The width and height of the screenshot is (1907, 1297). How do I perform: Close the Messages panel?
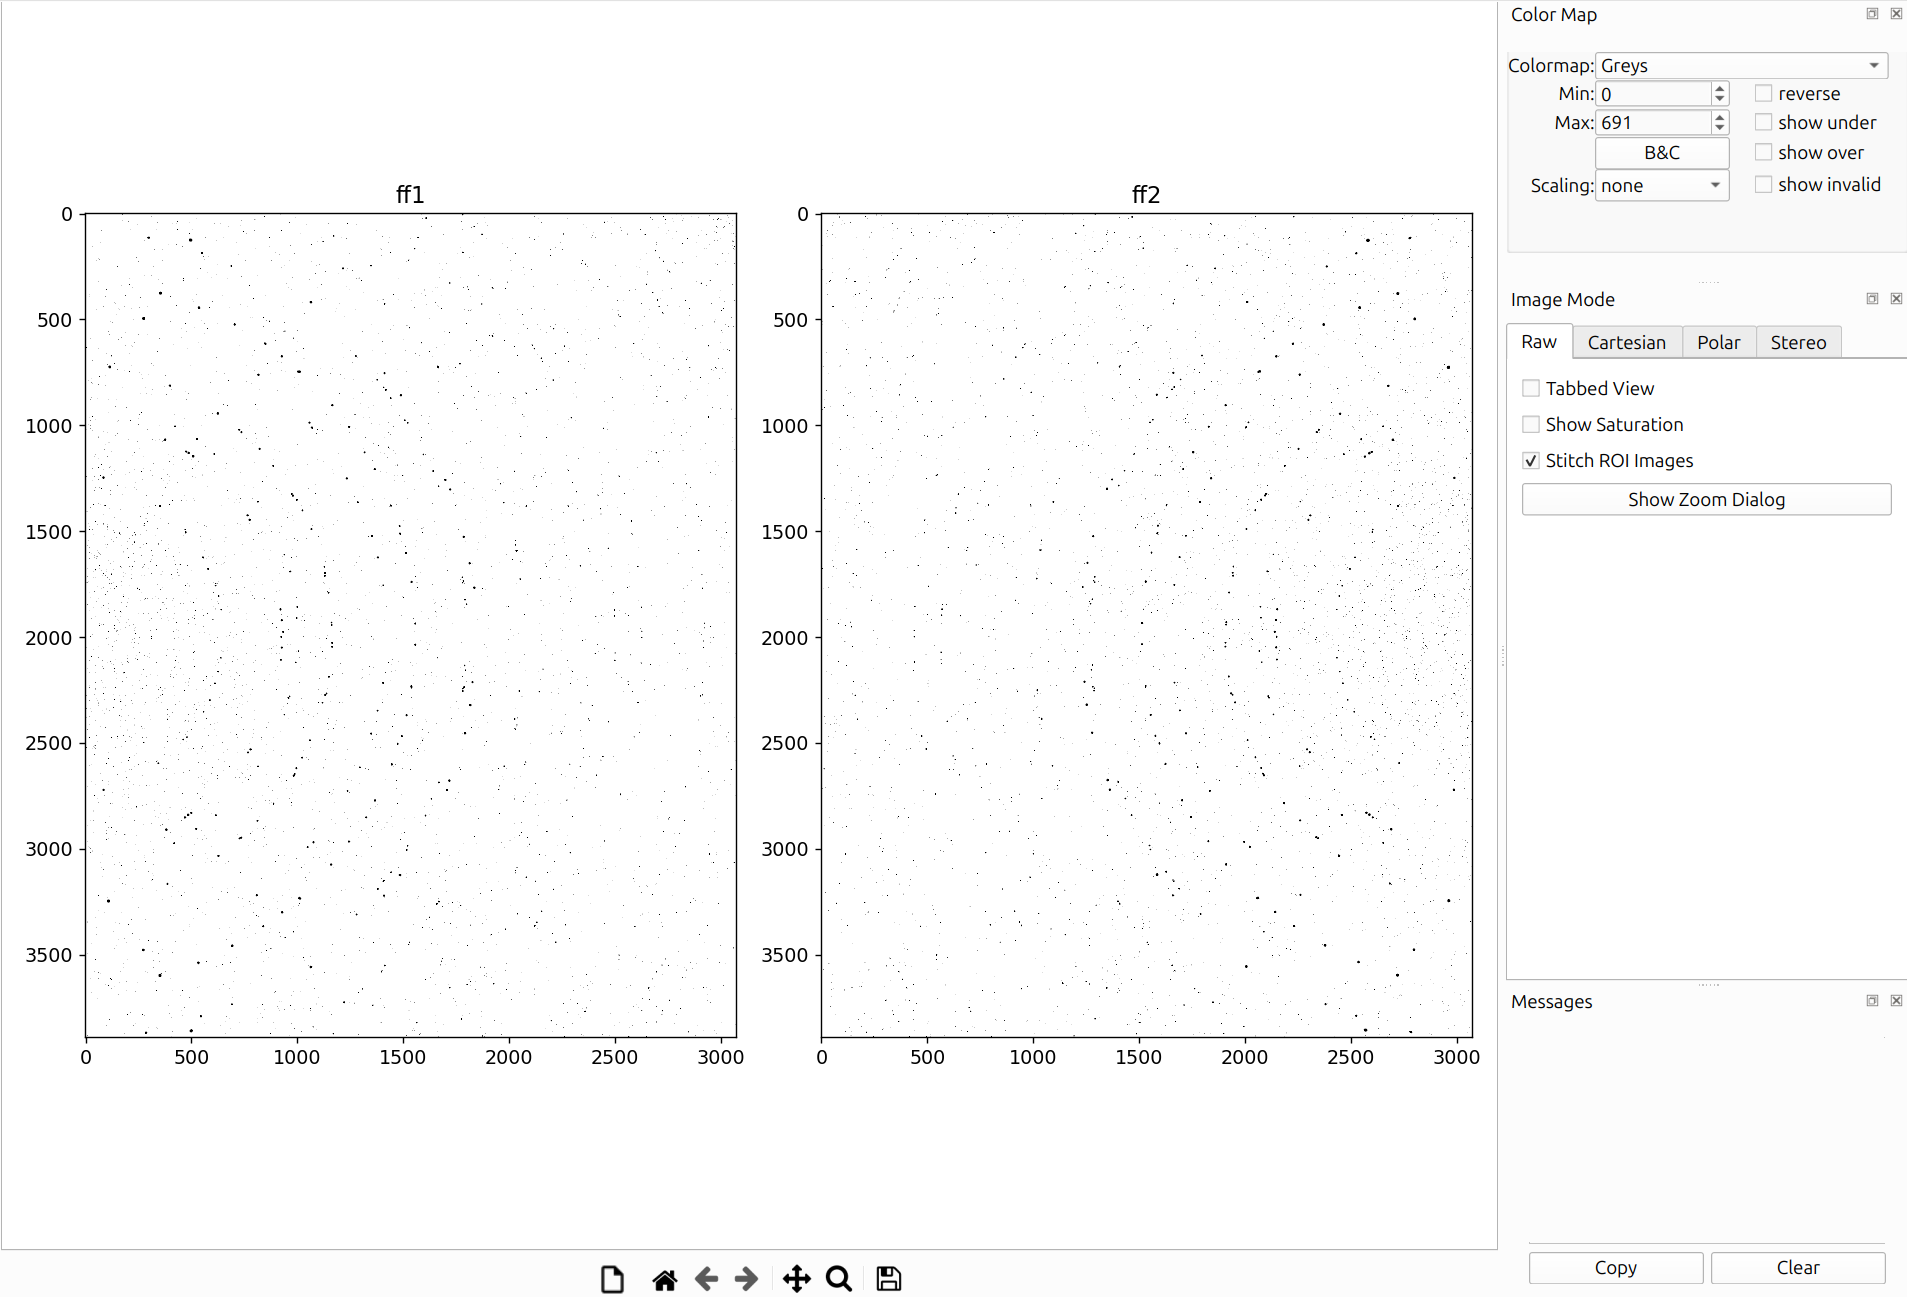pyautogui.click(x=1896, y=1001)
